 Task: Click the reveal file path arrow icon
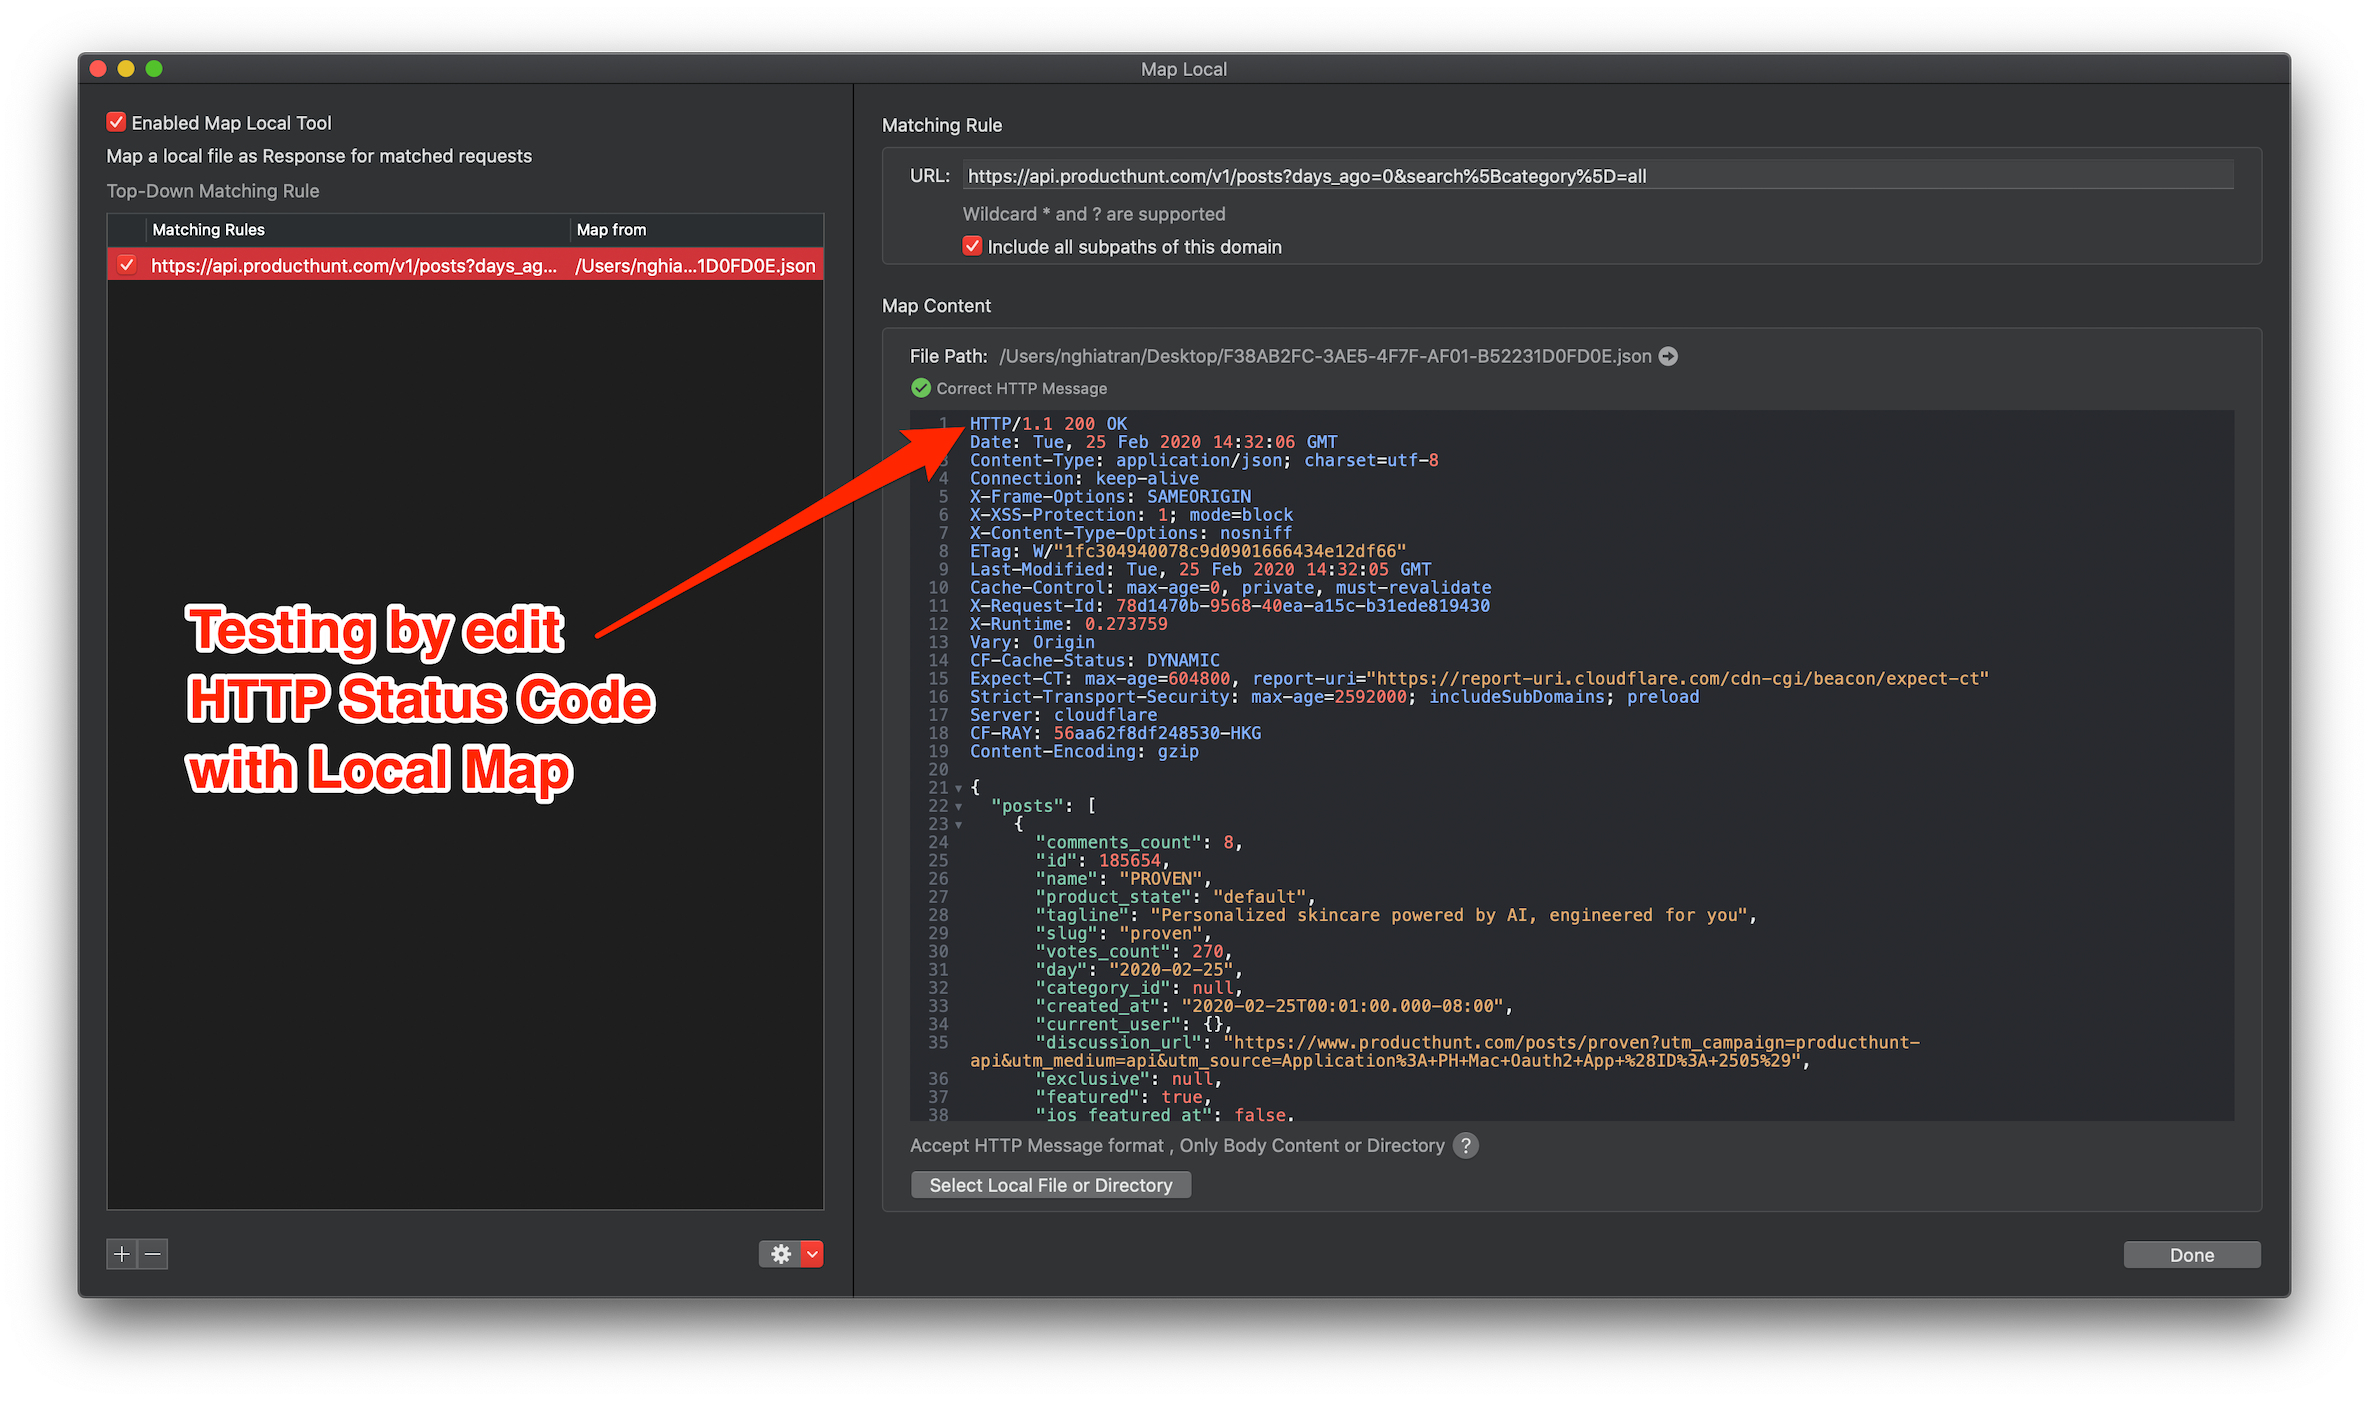tap(1668, 356)
